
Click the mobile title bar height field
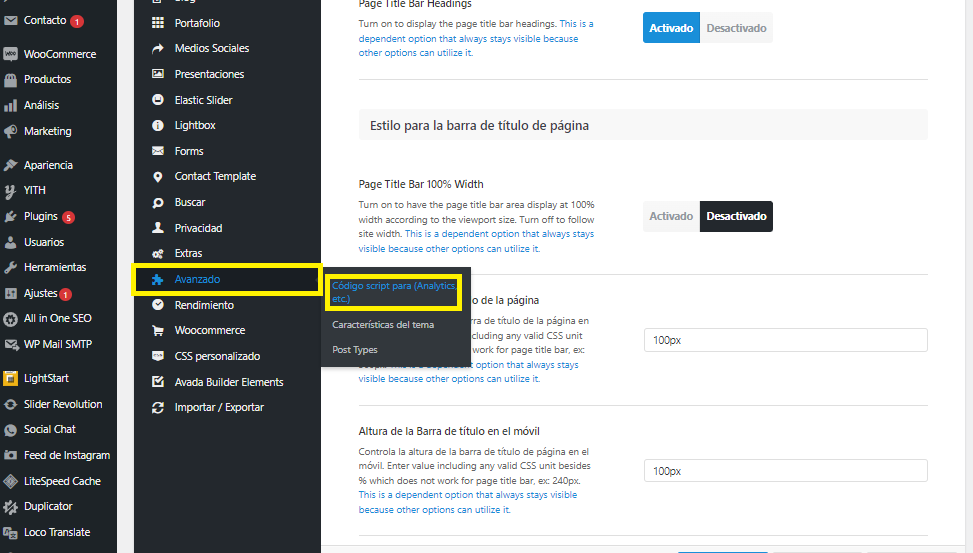(785, 471)
